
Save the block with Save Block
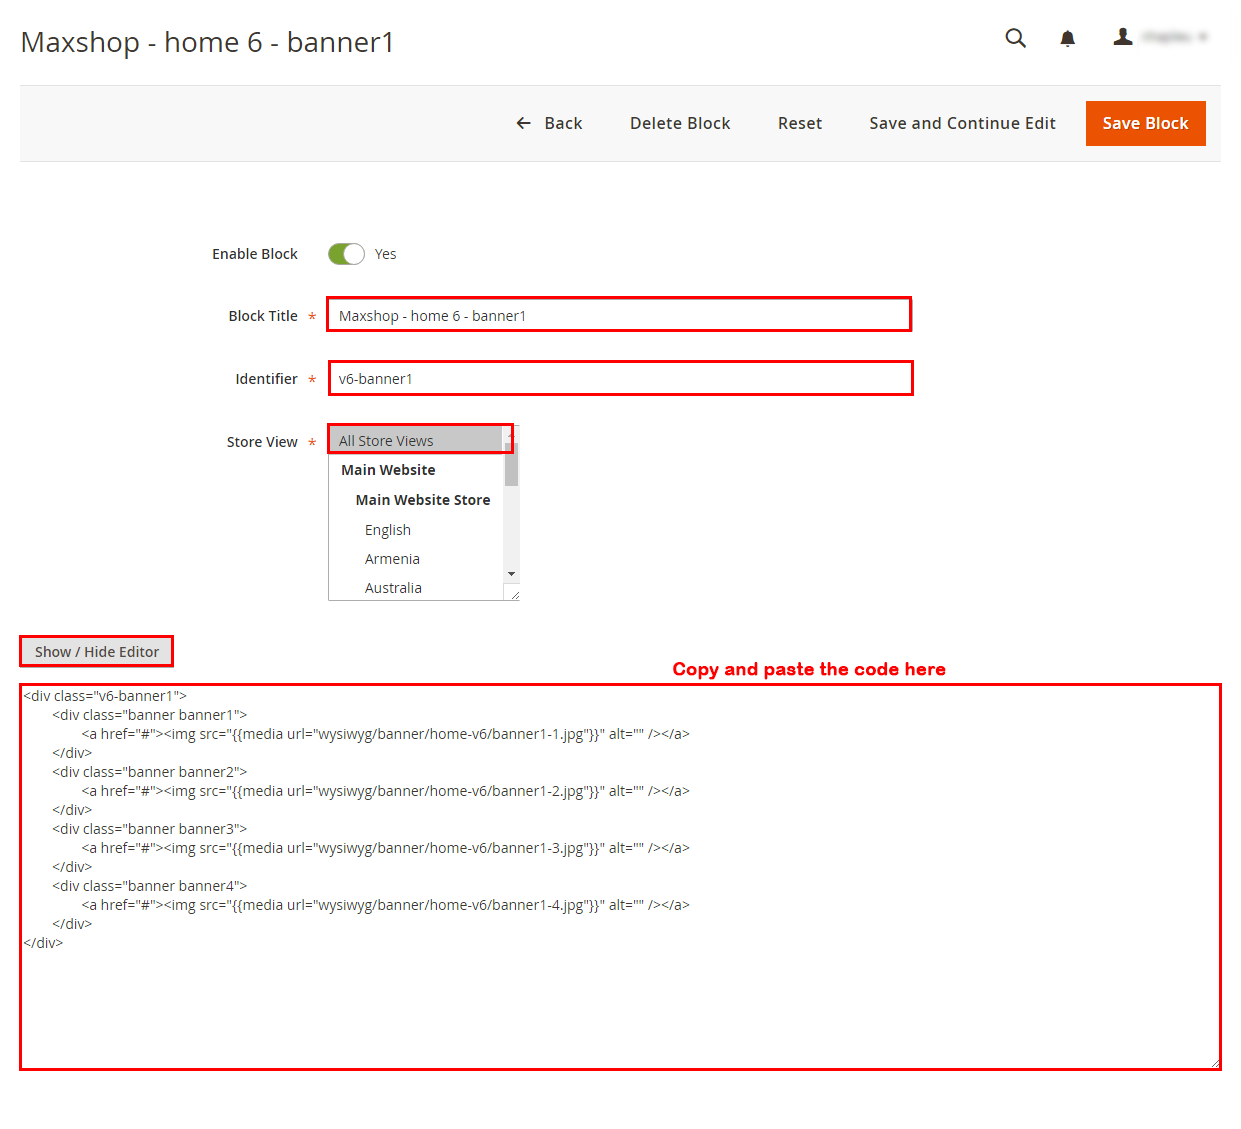point(1145,123)
